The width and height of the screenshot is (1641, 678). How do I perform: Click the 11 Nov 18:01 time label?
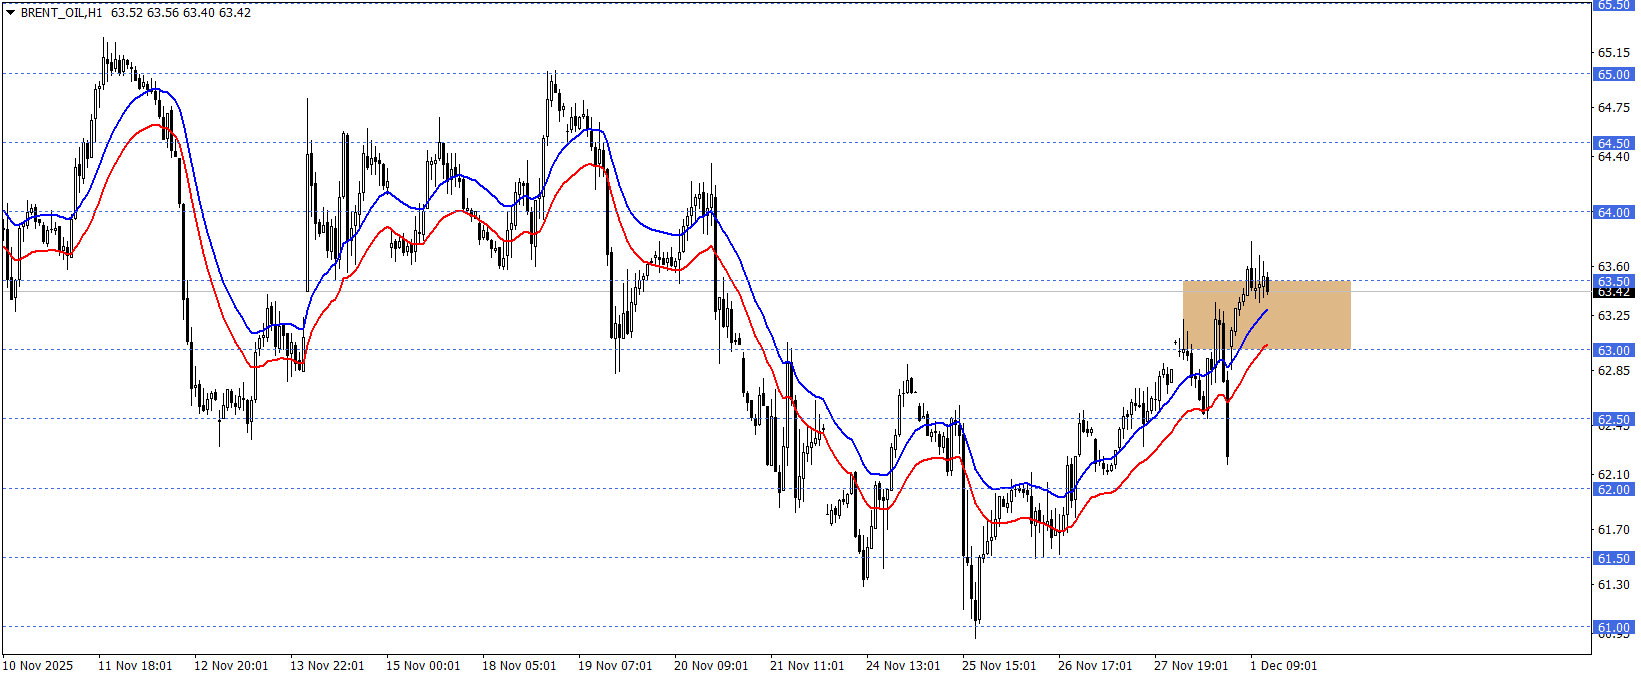click(135, 665)
